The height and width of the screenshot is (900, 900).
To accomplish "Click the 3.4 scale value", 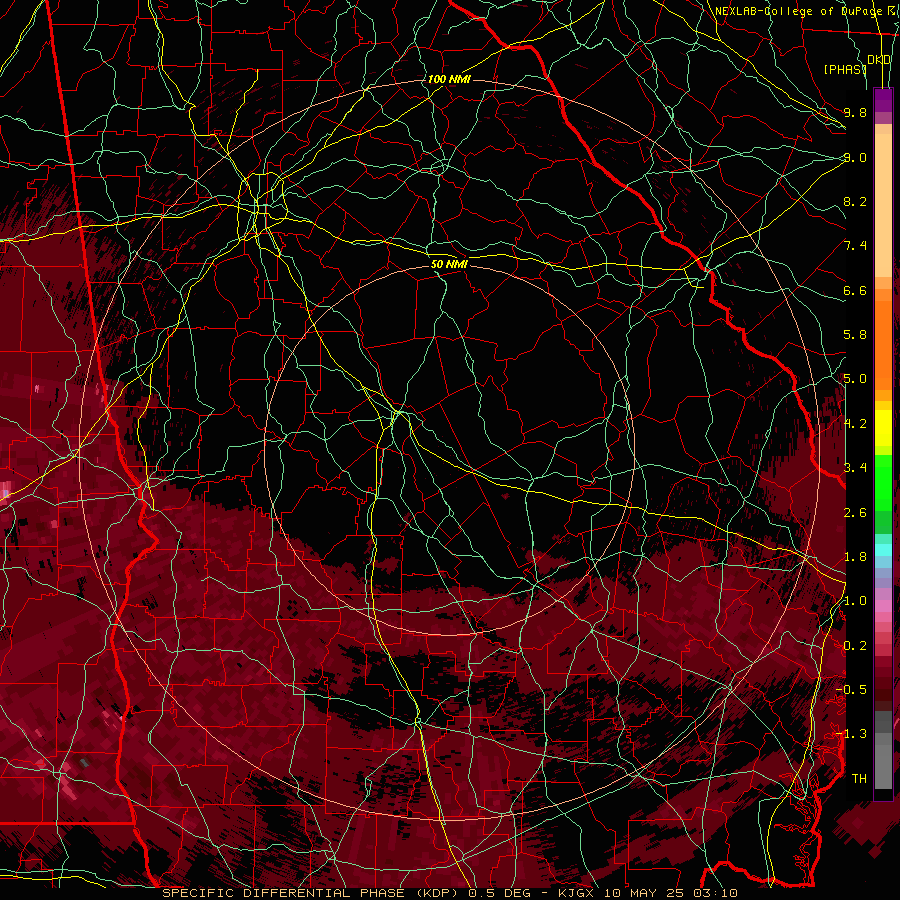I will coord(855,468).
